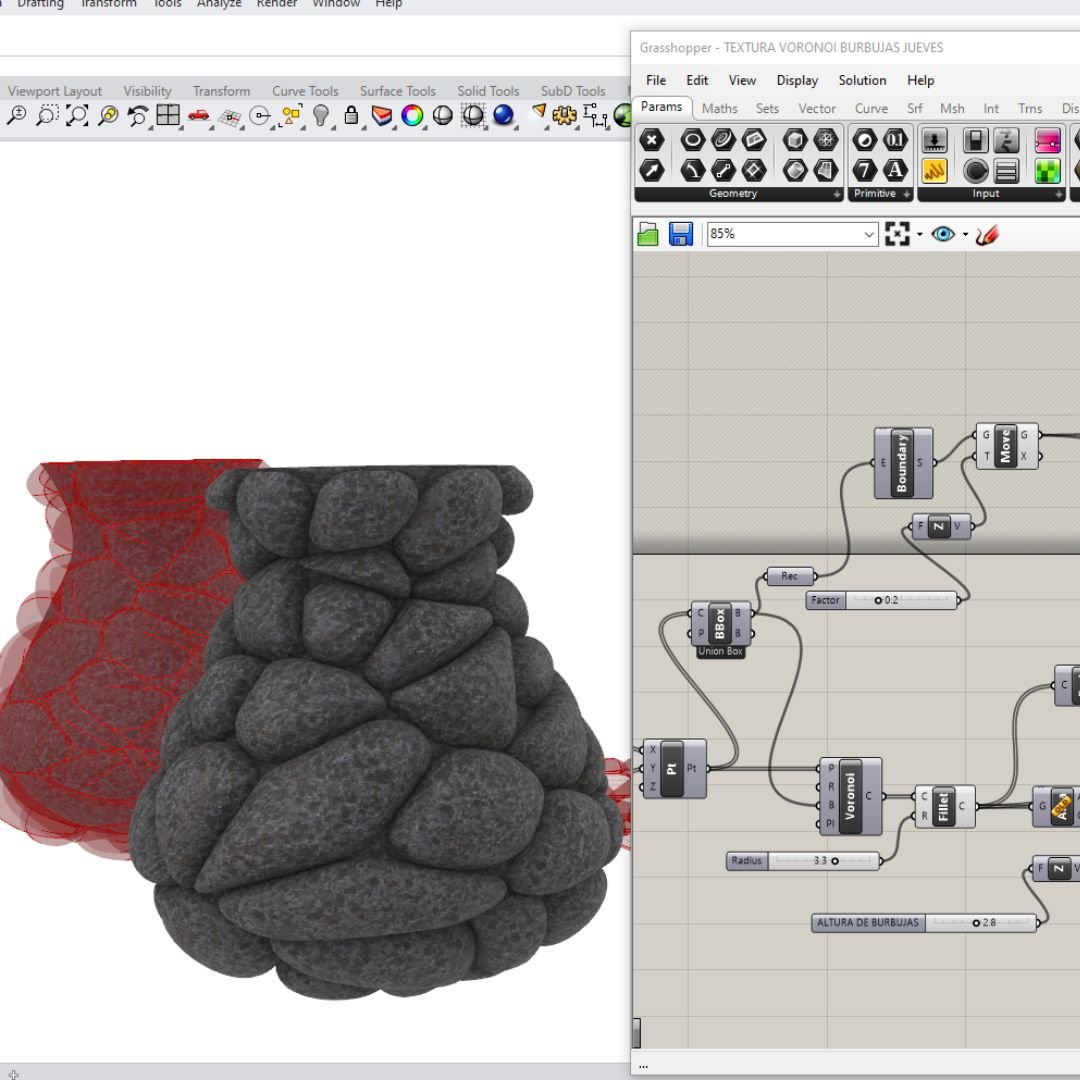Click the Zoom Extents icon in Rhino
The width and height of the screenshot is (1080, 1080).
point(77,115)
